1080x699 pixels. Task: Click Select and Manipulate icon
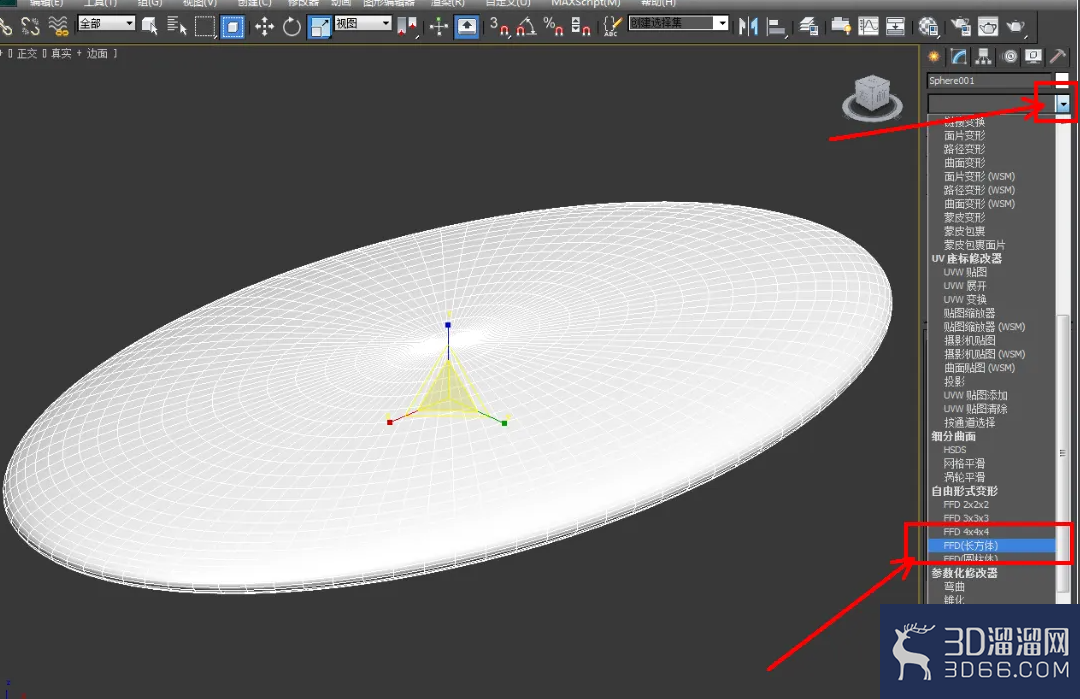[439, 27]
